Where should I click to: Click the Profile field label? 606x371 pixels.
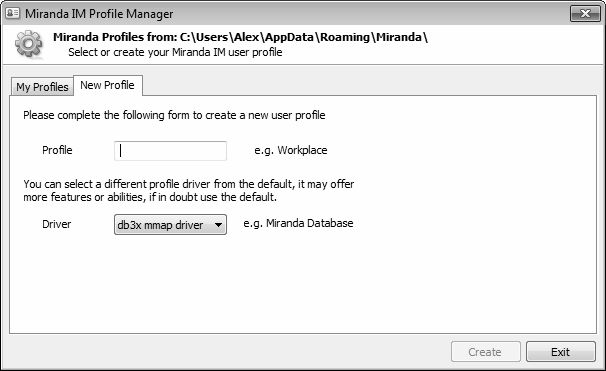[57, 150]
